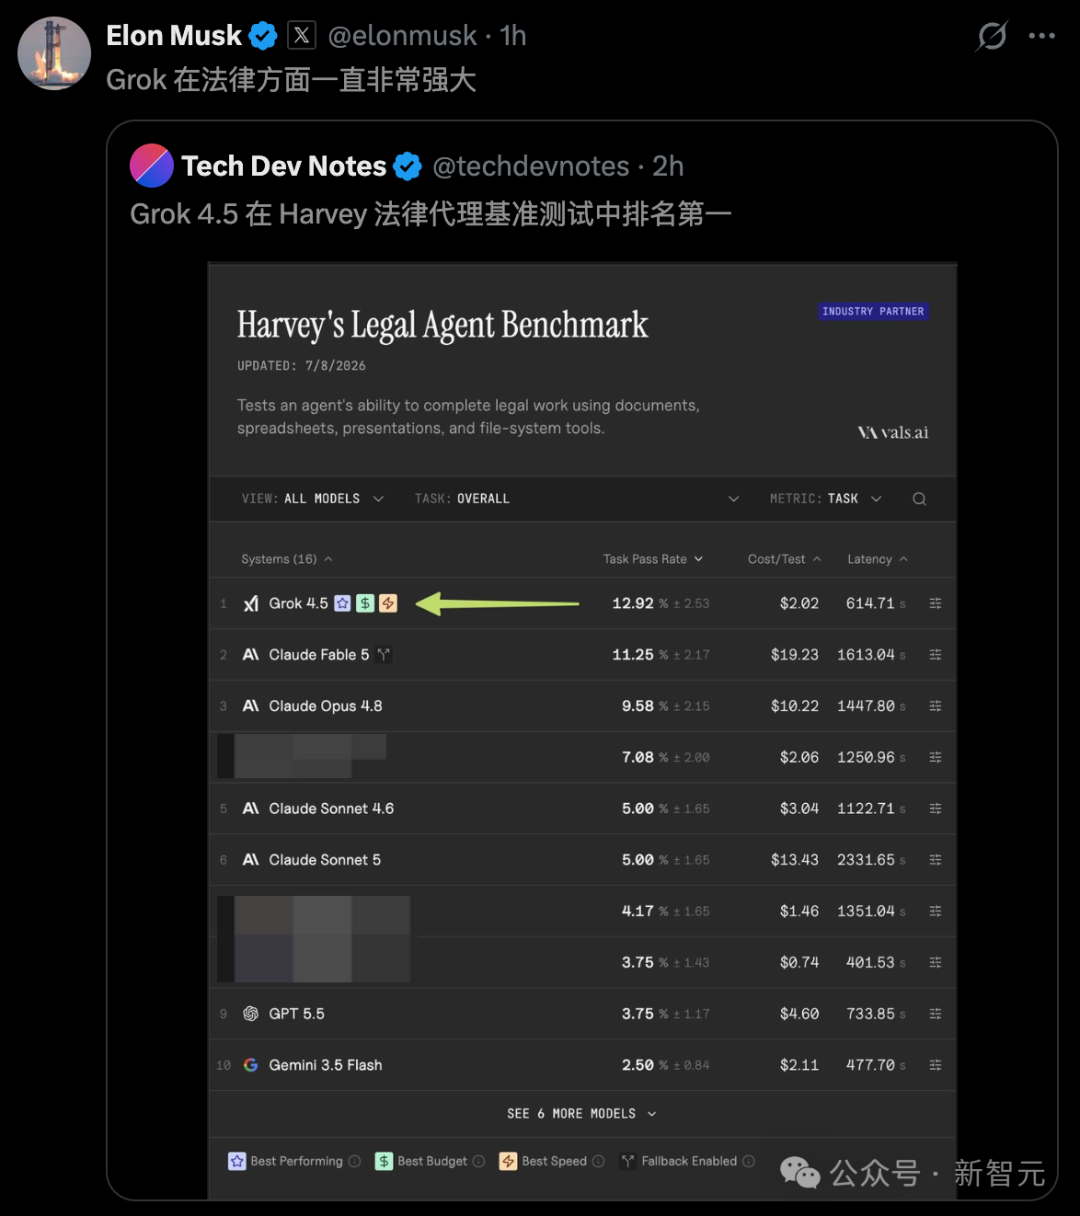Click the Grok slashed-circle icon

(x=992, y=37)
